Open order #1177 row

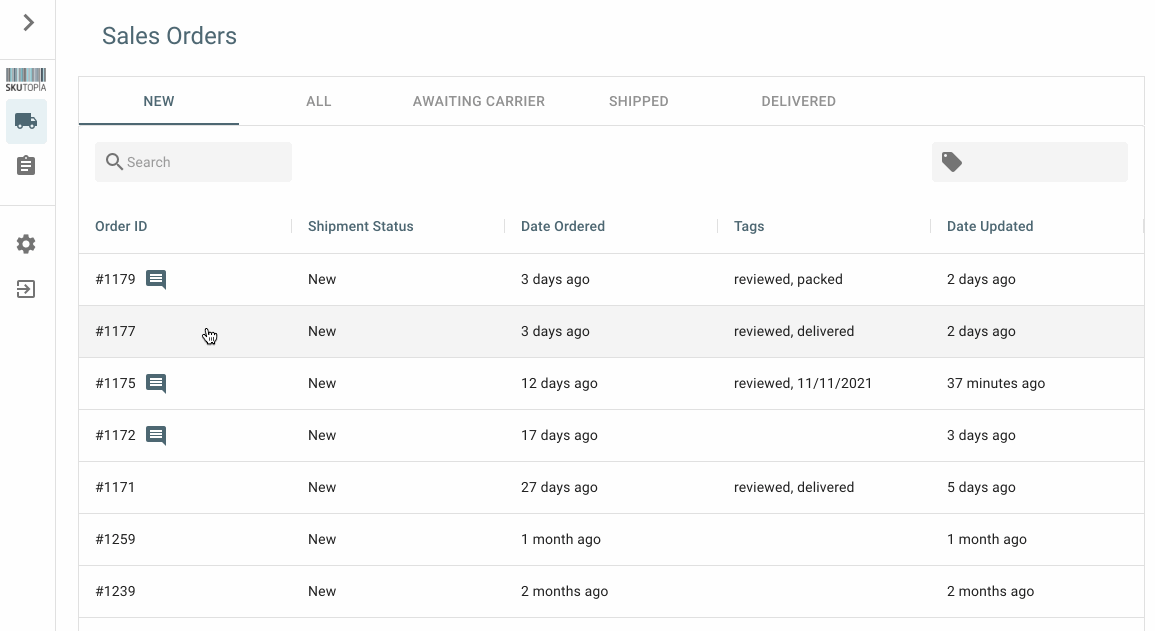pyautogui.click(x=115, y=332)
